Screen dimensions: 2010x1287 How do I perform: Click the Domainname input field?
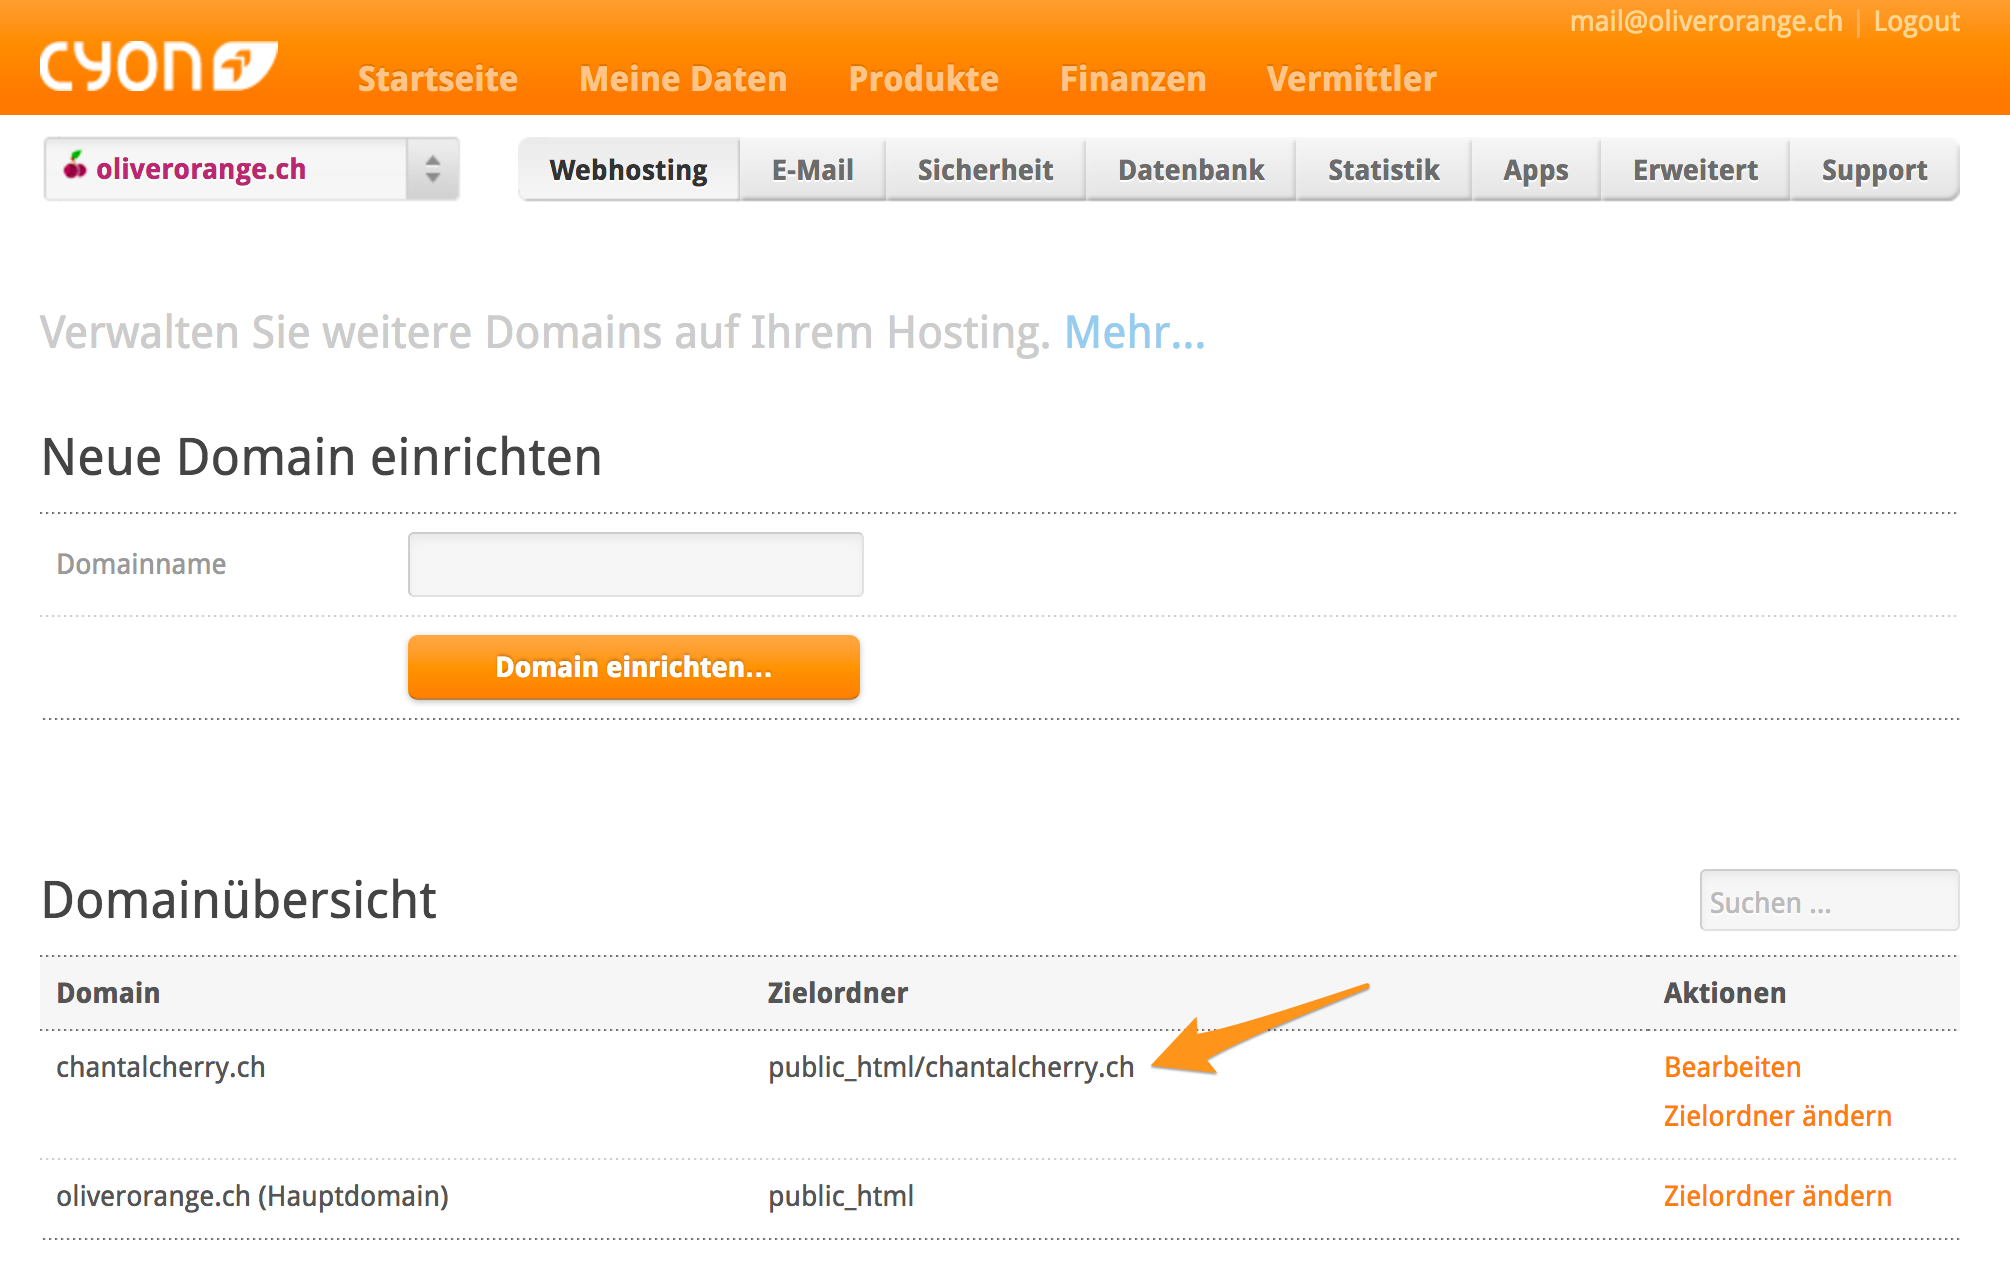click(x=635, y=565)
